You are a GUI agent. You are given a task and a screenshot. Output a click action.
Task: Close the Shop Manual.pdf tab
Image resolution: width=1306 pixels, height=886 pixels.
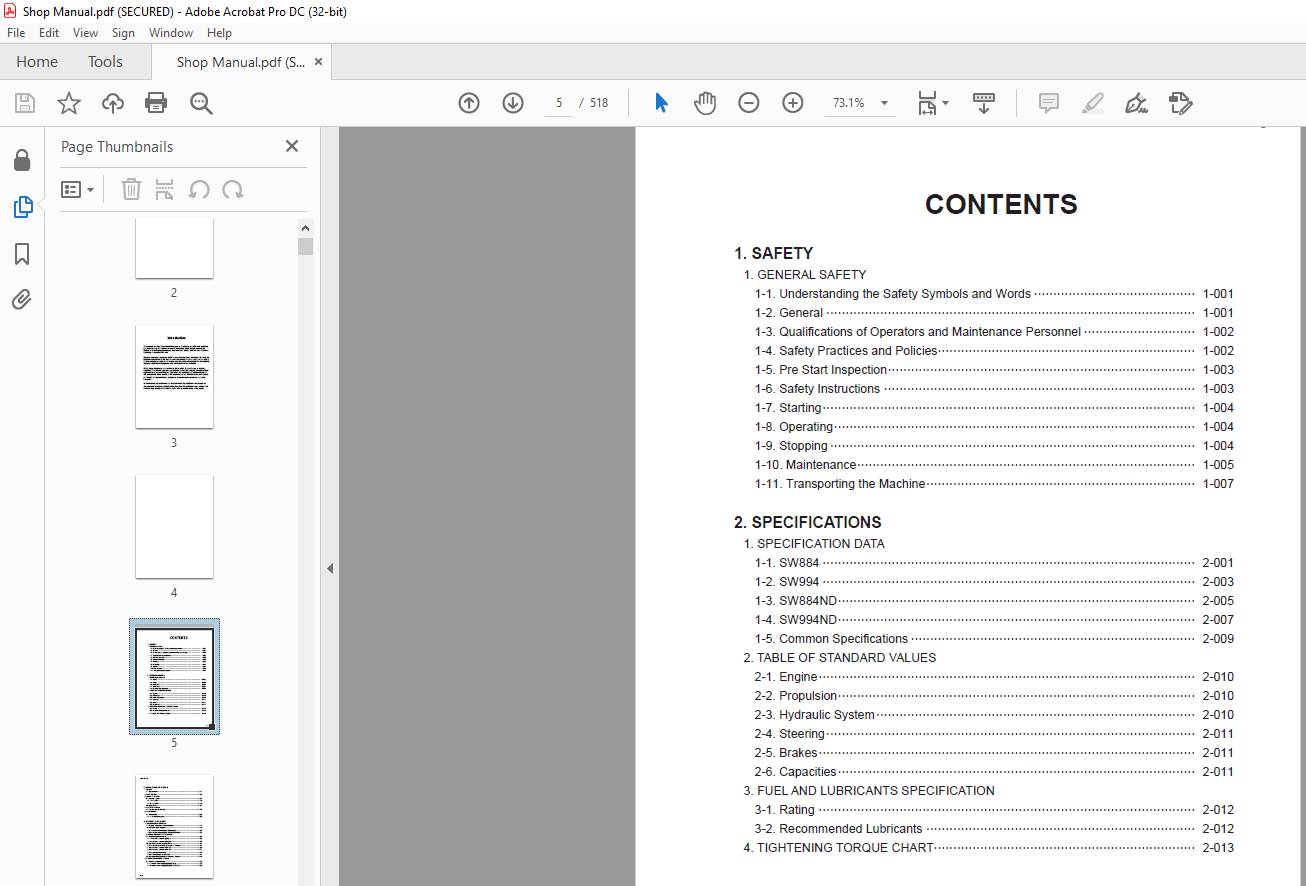coord(319,62)
